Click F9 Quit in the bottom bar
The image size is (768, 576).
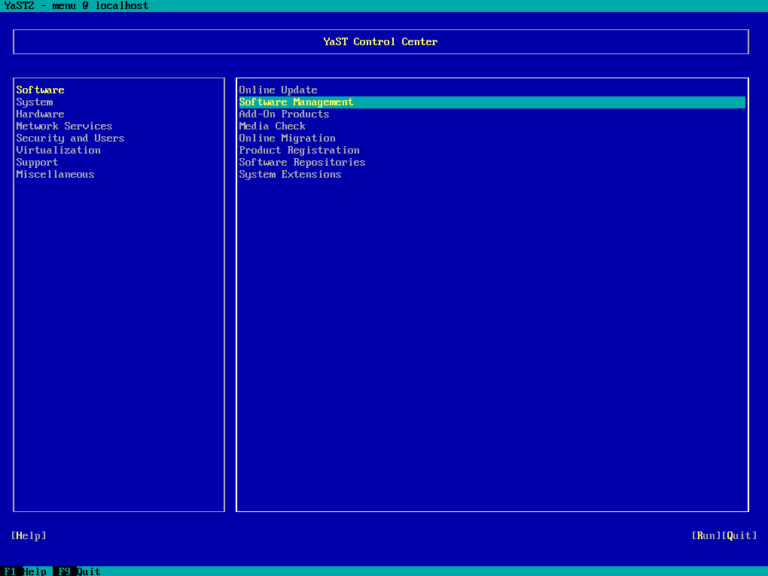tap(77, 571)
